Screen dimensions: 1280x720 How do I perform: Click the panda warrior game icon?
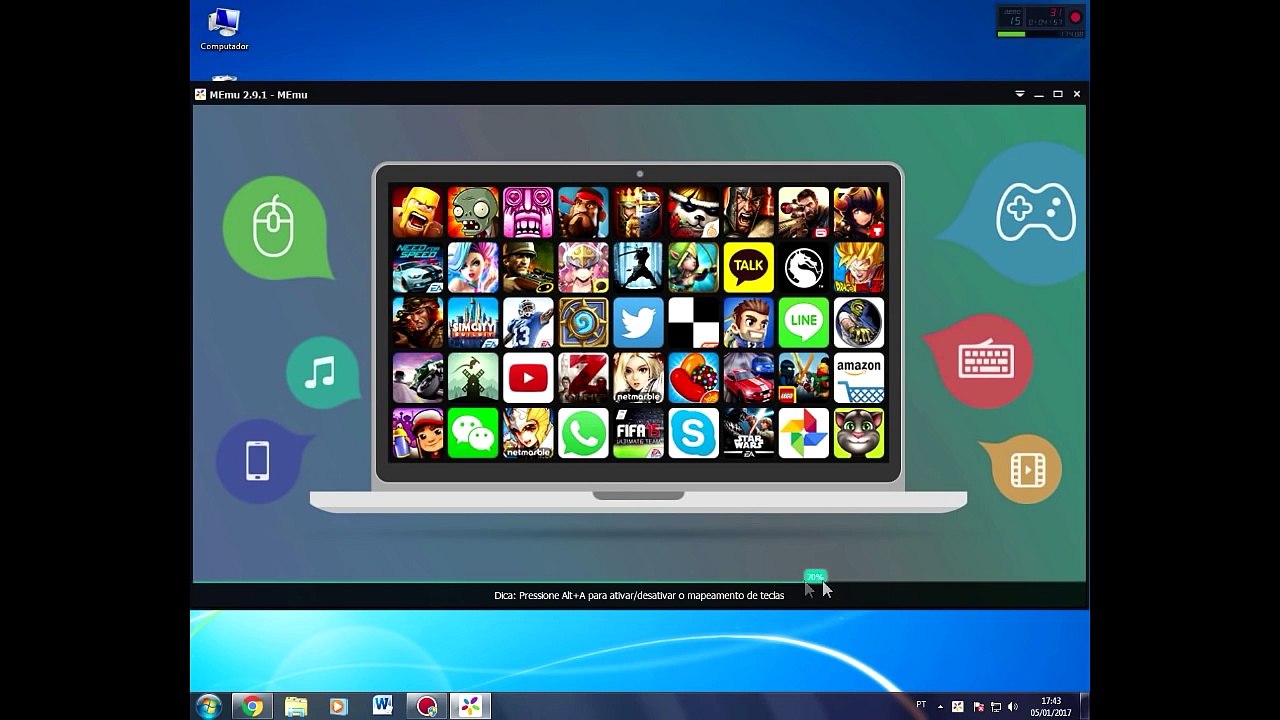coord(693,212)
